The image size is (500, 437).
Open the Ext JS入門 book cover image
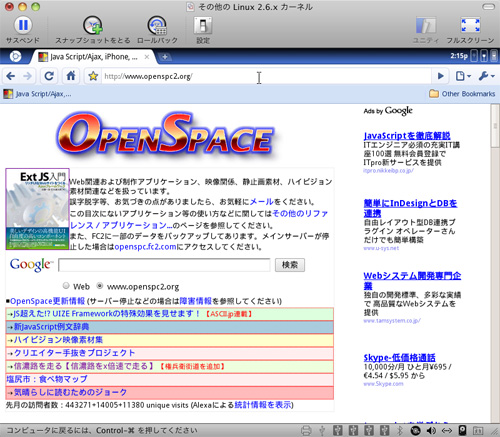(37, 209)
